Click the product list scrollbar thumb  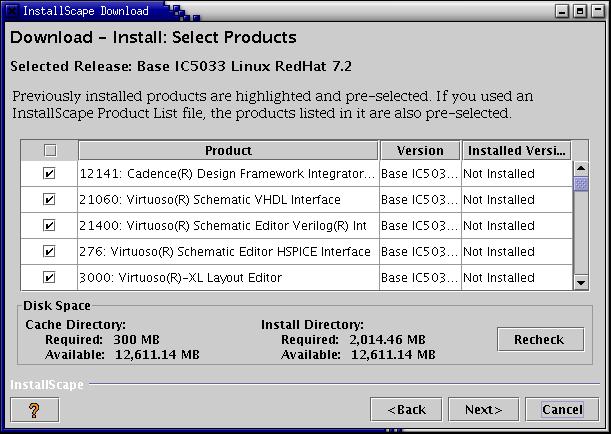[581, 183]
